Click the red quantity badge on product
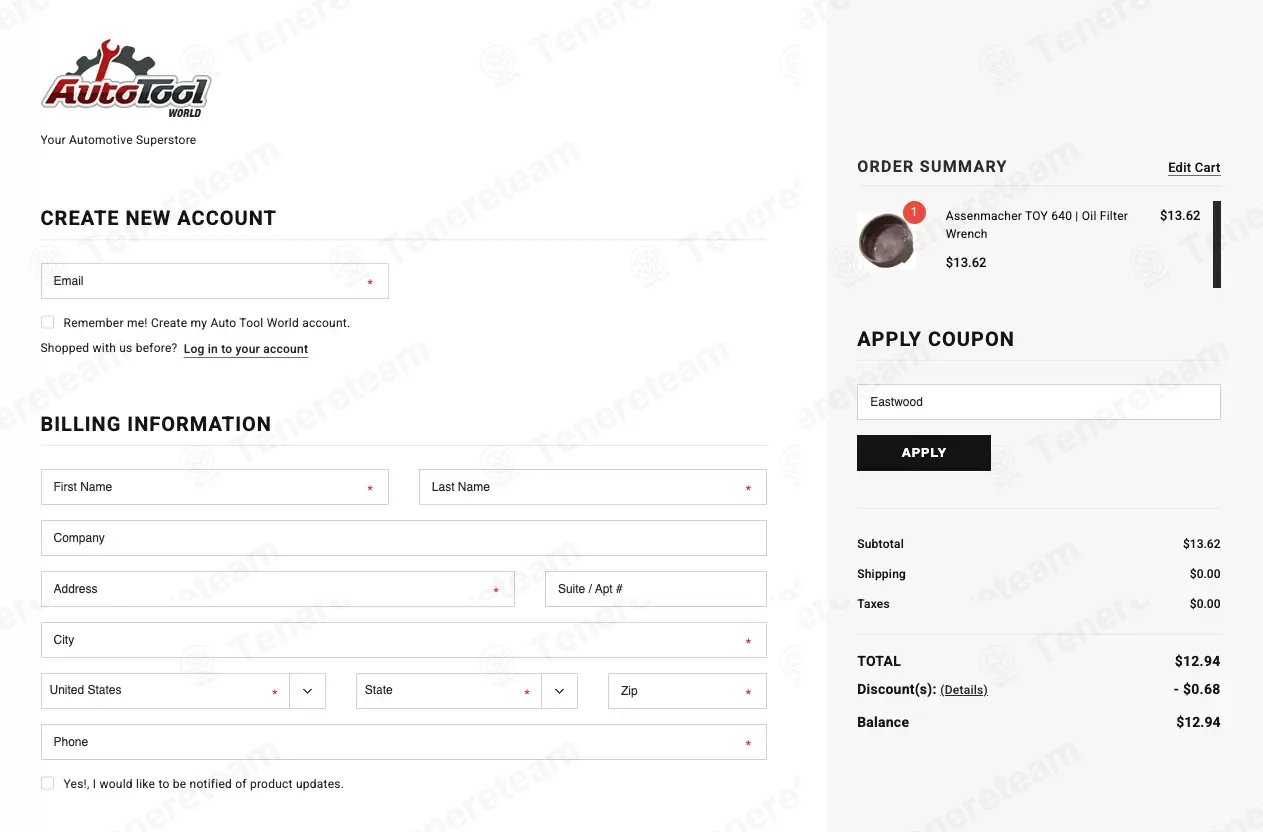The height and width of the screenshot is (832, 1263). tap(914, 212)
